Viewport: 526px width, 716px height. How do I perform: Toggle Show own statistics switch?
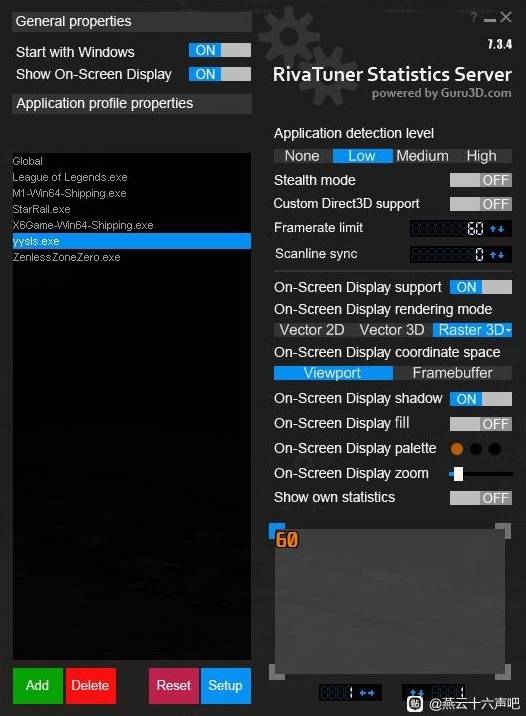480,498
